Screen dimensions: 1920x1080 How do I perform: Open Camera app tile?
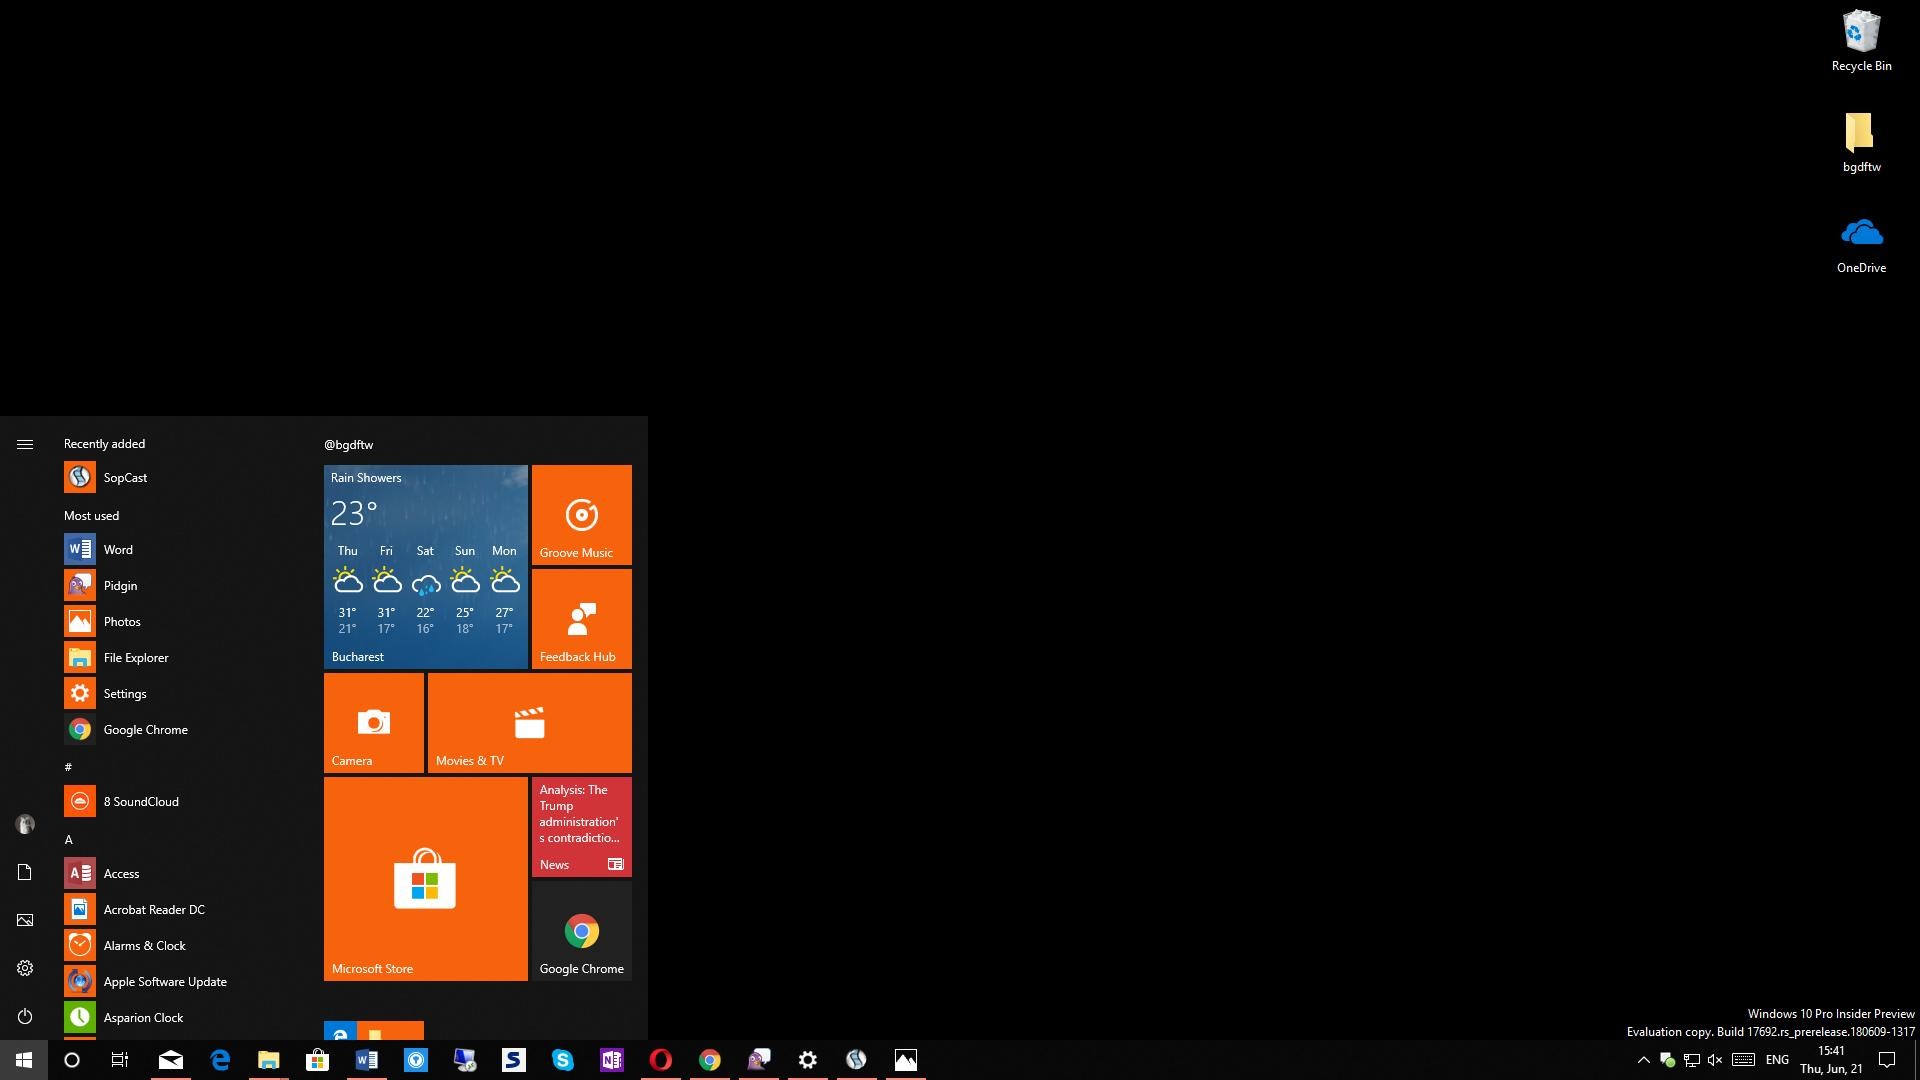(x=373, y=721)
